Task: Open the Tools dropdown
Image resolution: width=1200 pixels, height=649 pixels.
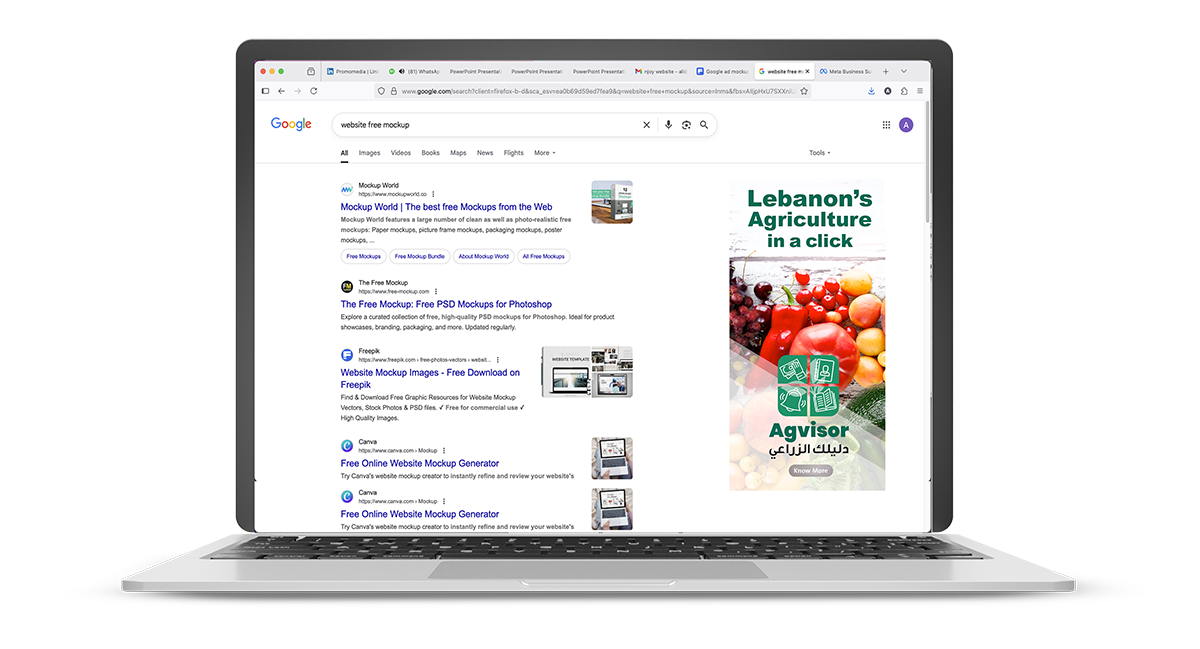Action: tap(819, 153)
